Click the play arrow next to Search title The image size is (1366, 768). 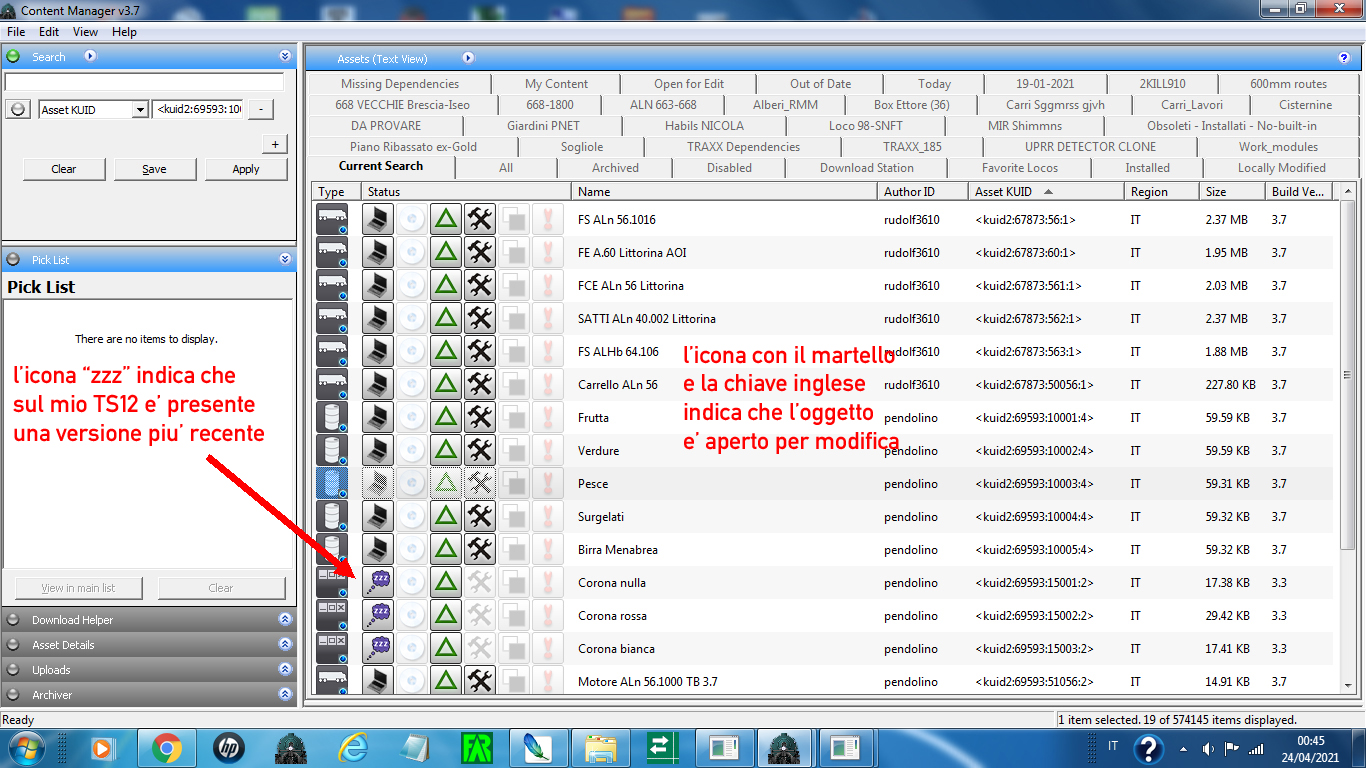coord(90,57)
